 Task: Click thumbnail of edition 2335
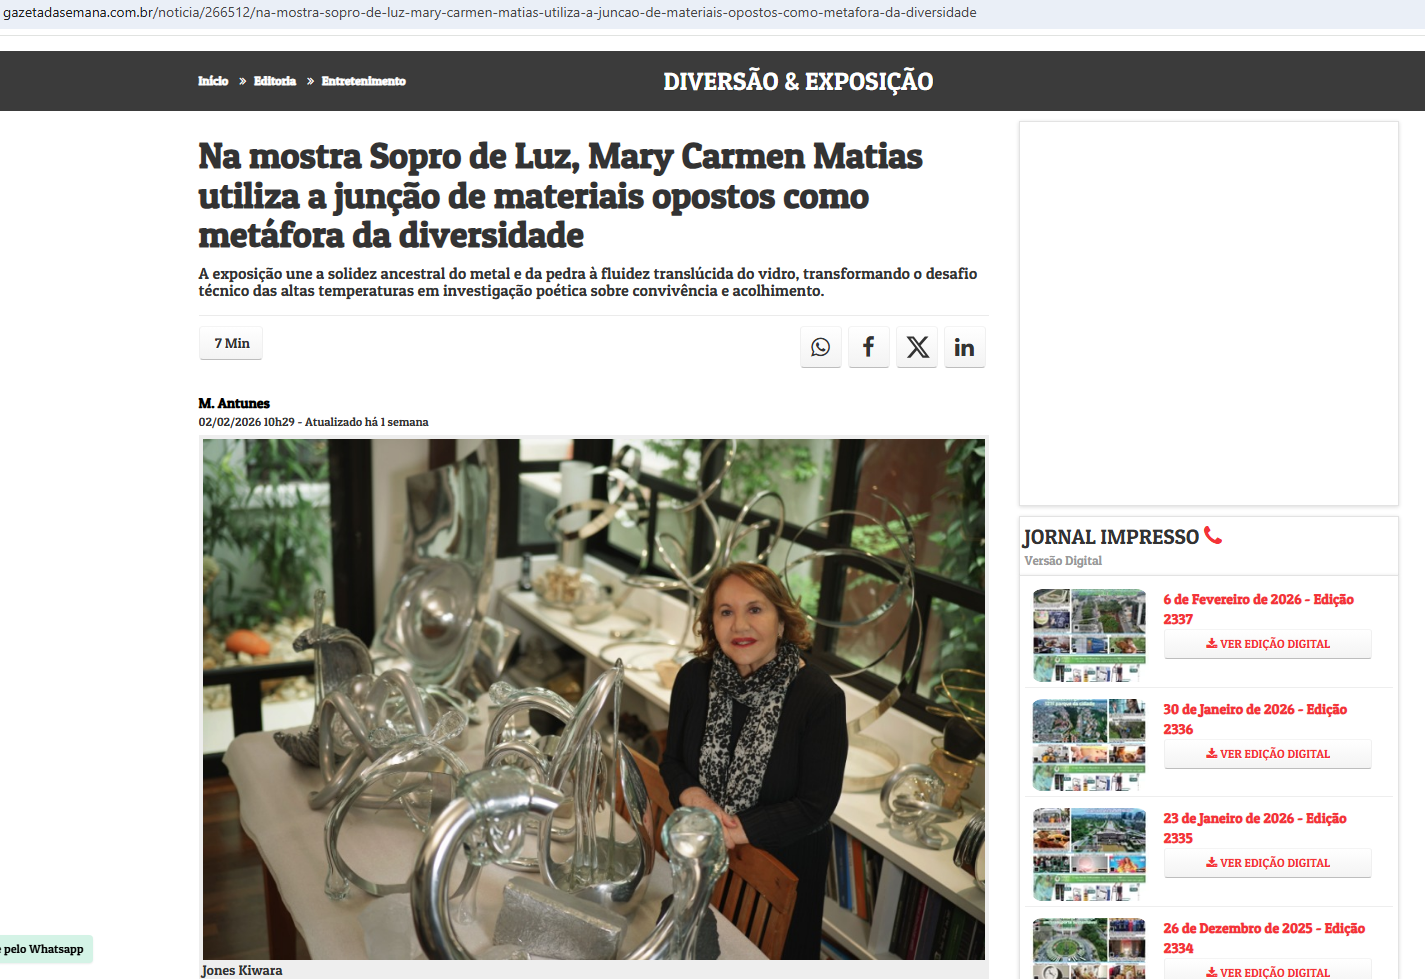1089,854
